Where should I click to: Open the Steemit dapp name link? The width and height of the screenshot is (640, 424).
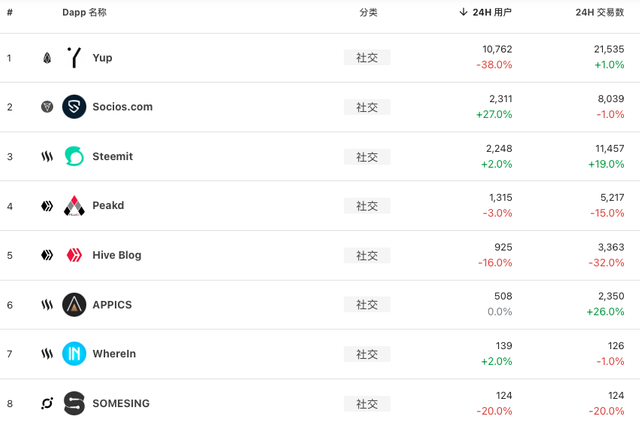[x=113, y=156]
